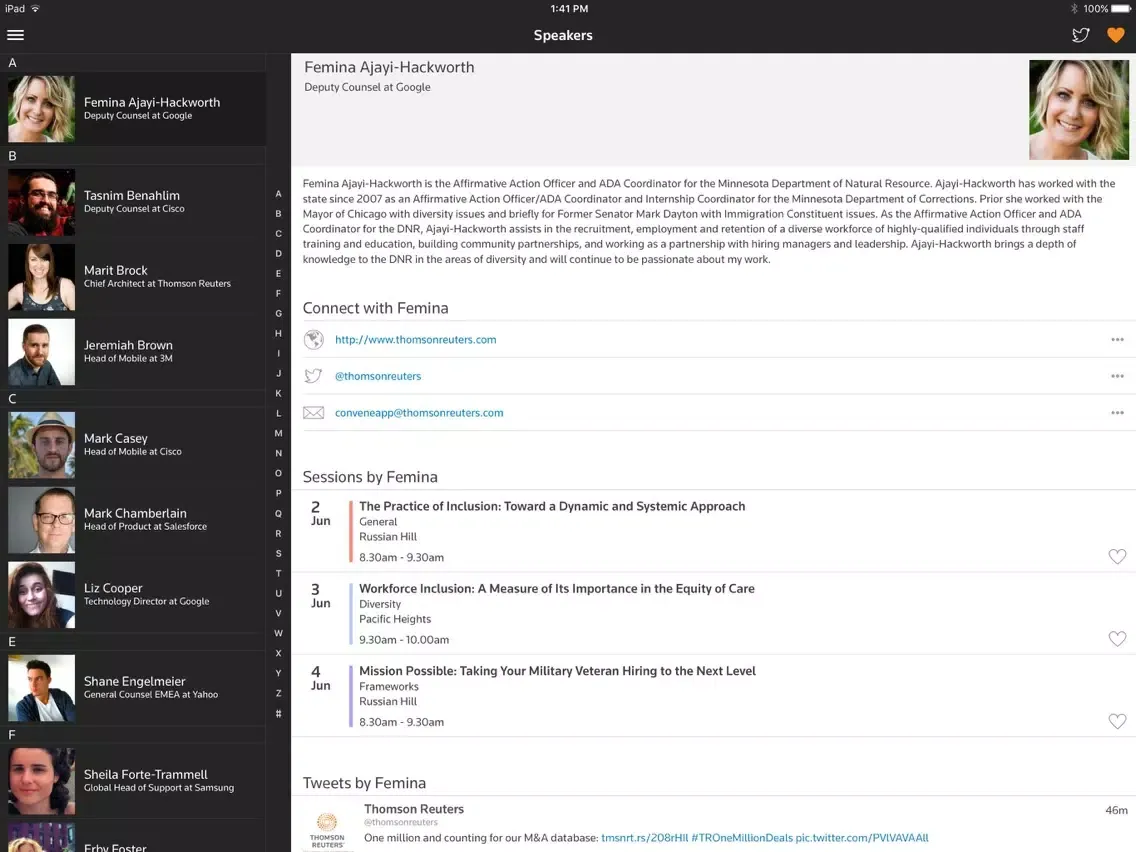
Task: Click the Sessions by Femina heading
Action: [370, 477]
